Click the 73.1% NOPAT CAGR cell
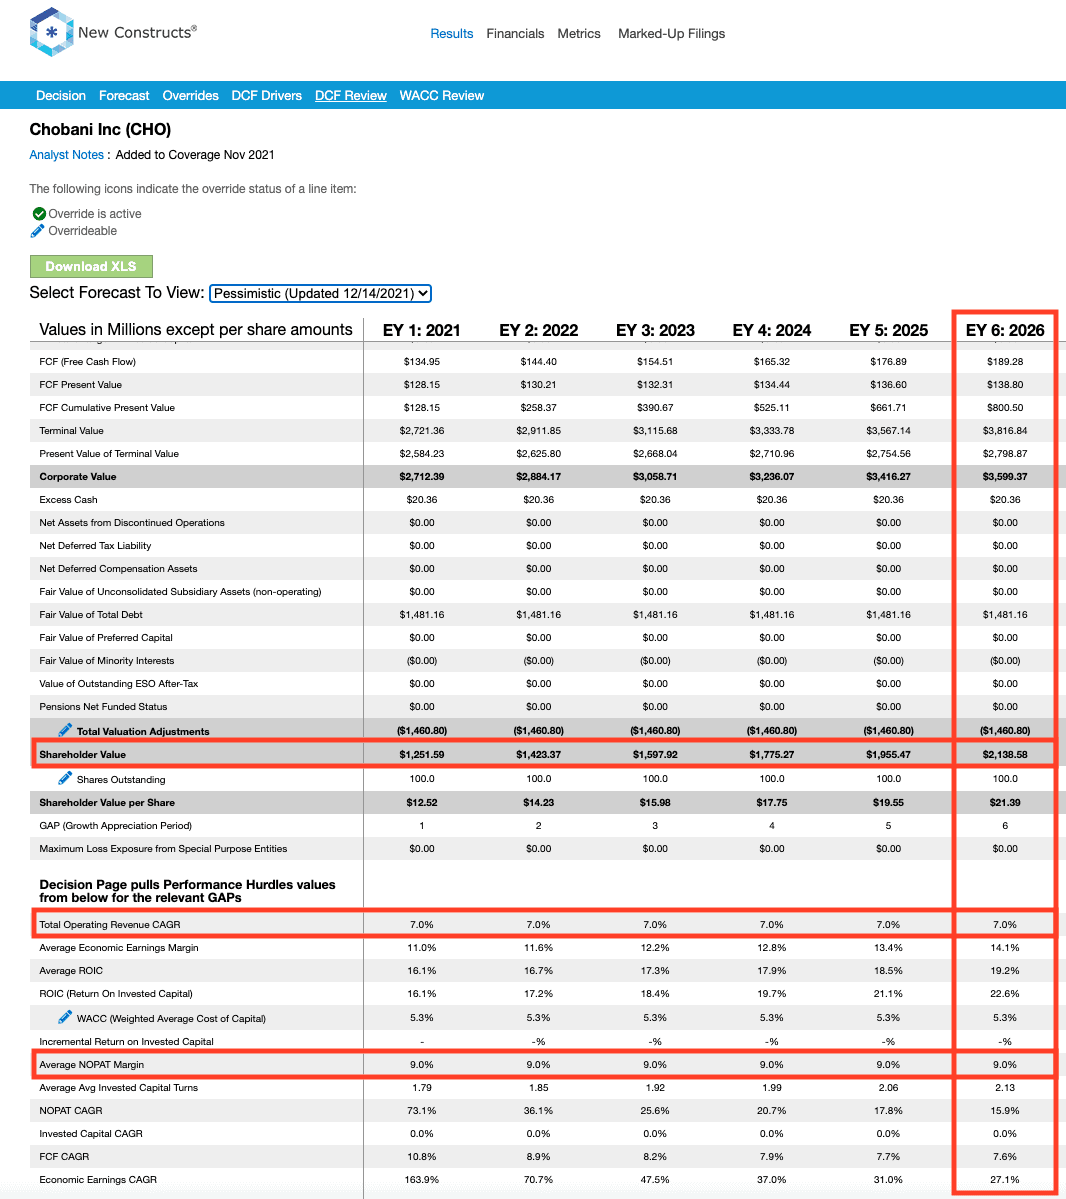 pos(422,1110)
